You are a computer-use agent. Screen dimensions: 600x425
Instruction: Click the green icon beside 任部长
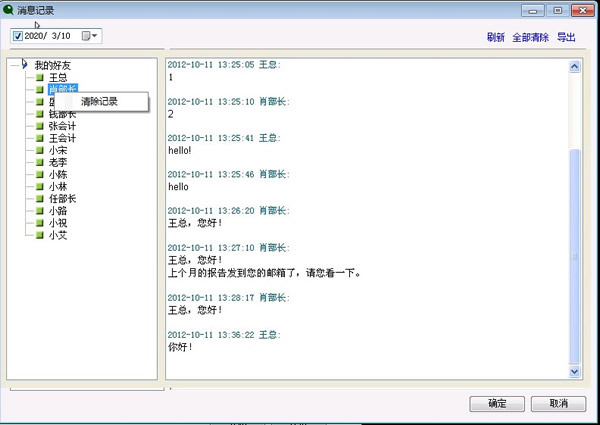41,198
